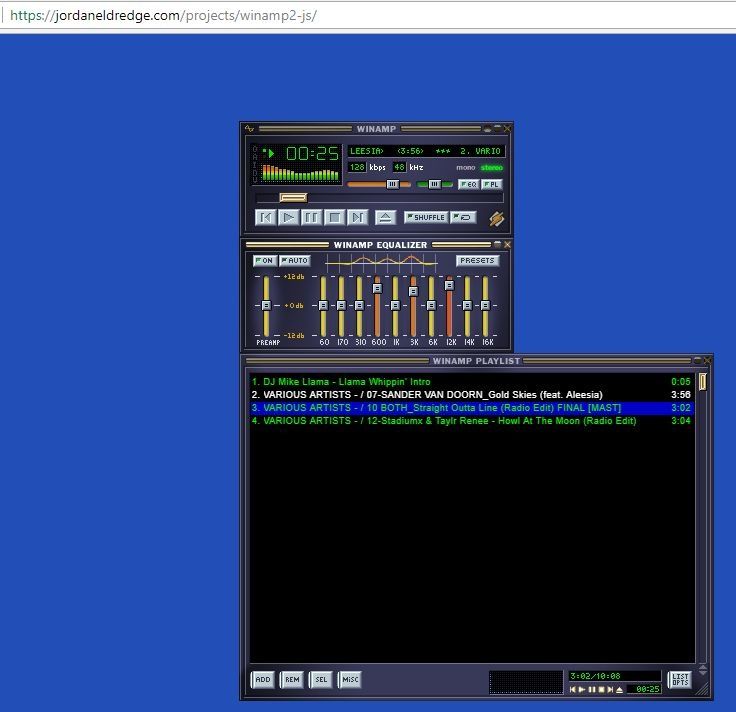Click the 170 Hz equalizer band slider

click(x=341, y=306)
